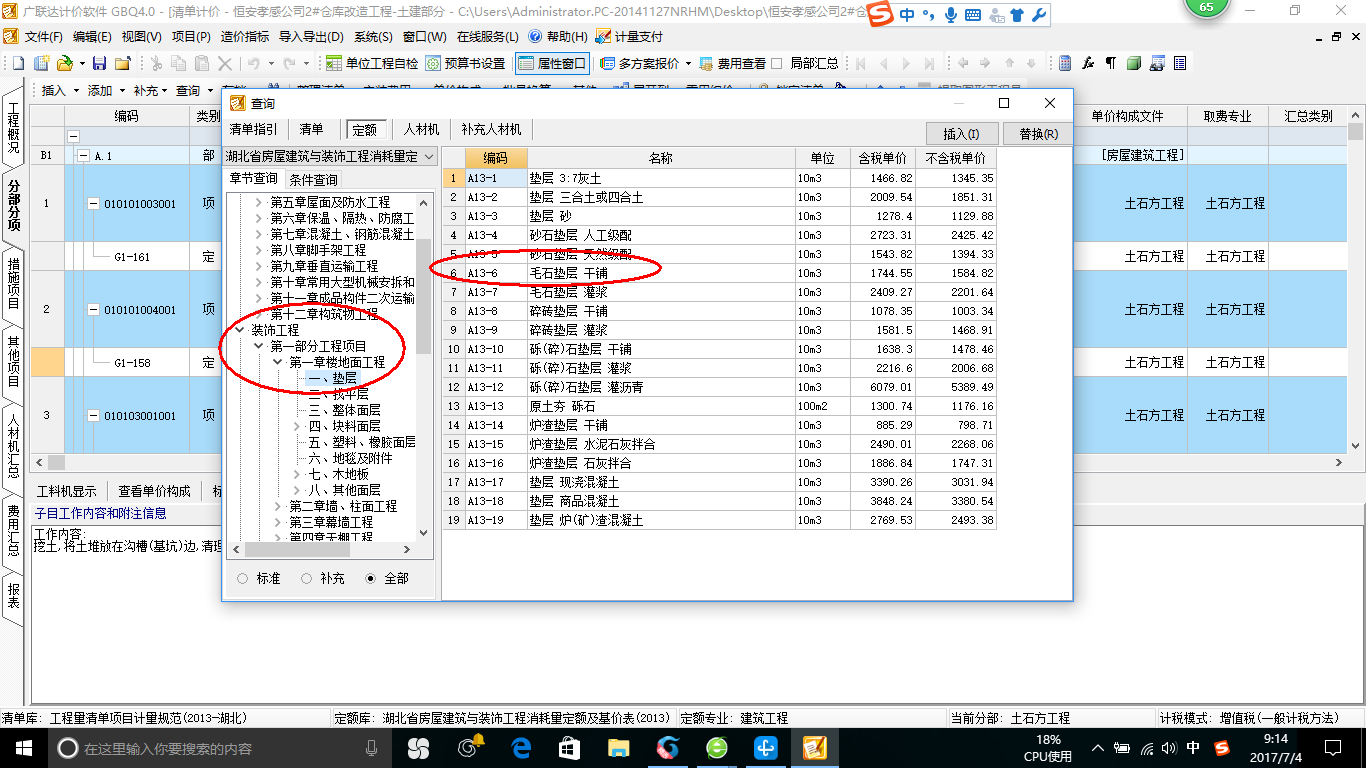Click the Sogou microphone icon
The width and height of the screenshot is (1366, 768).
pyautogui.click(x=949, y=15)
